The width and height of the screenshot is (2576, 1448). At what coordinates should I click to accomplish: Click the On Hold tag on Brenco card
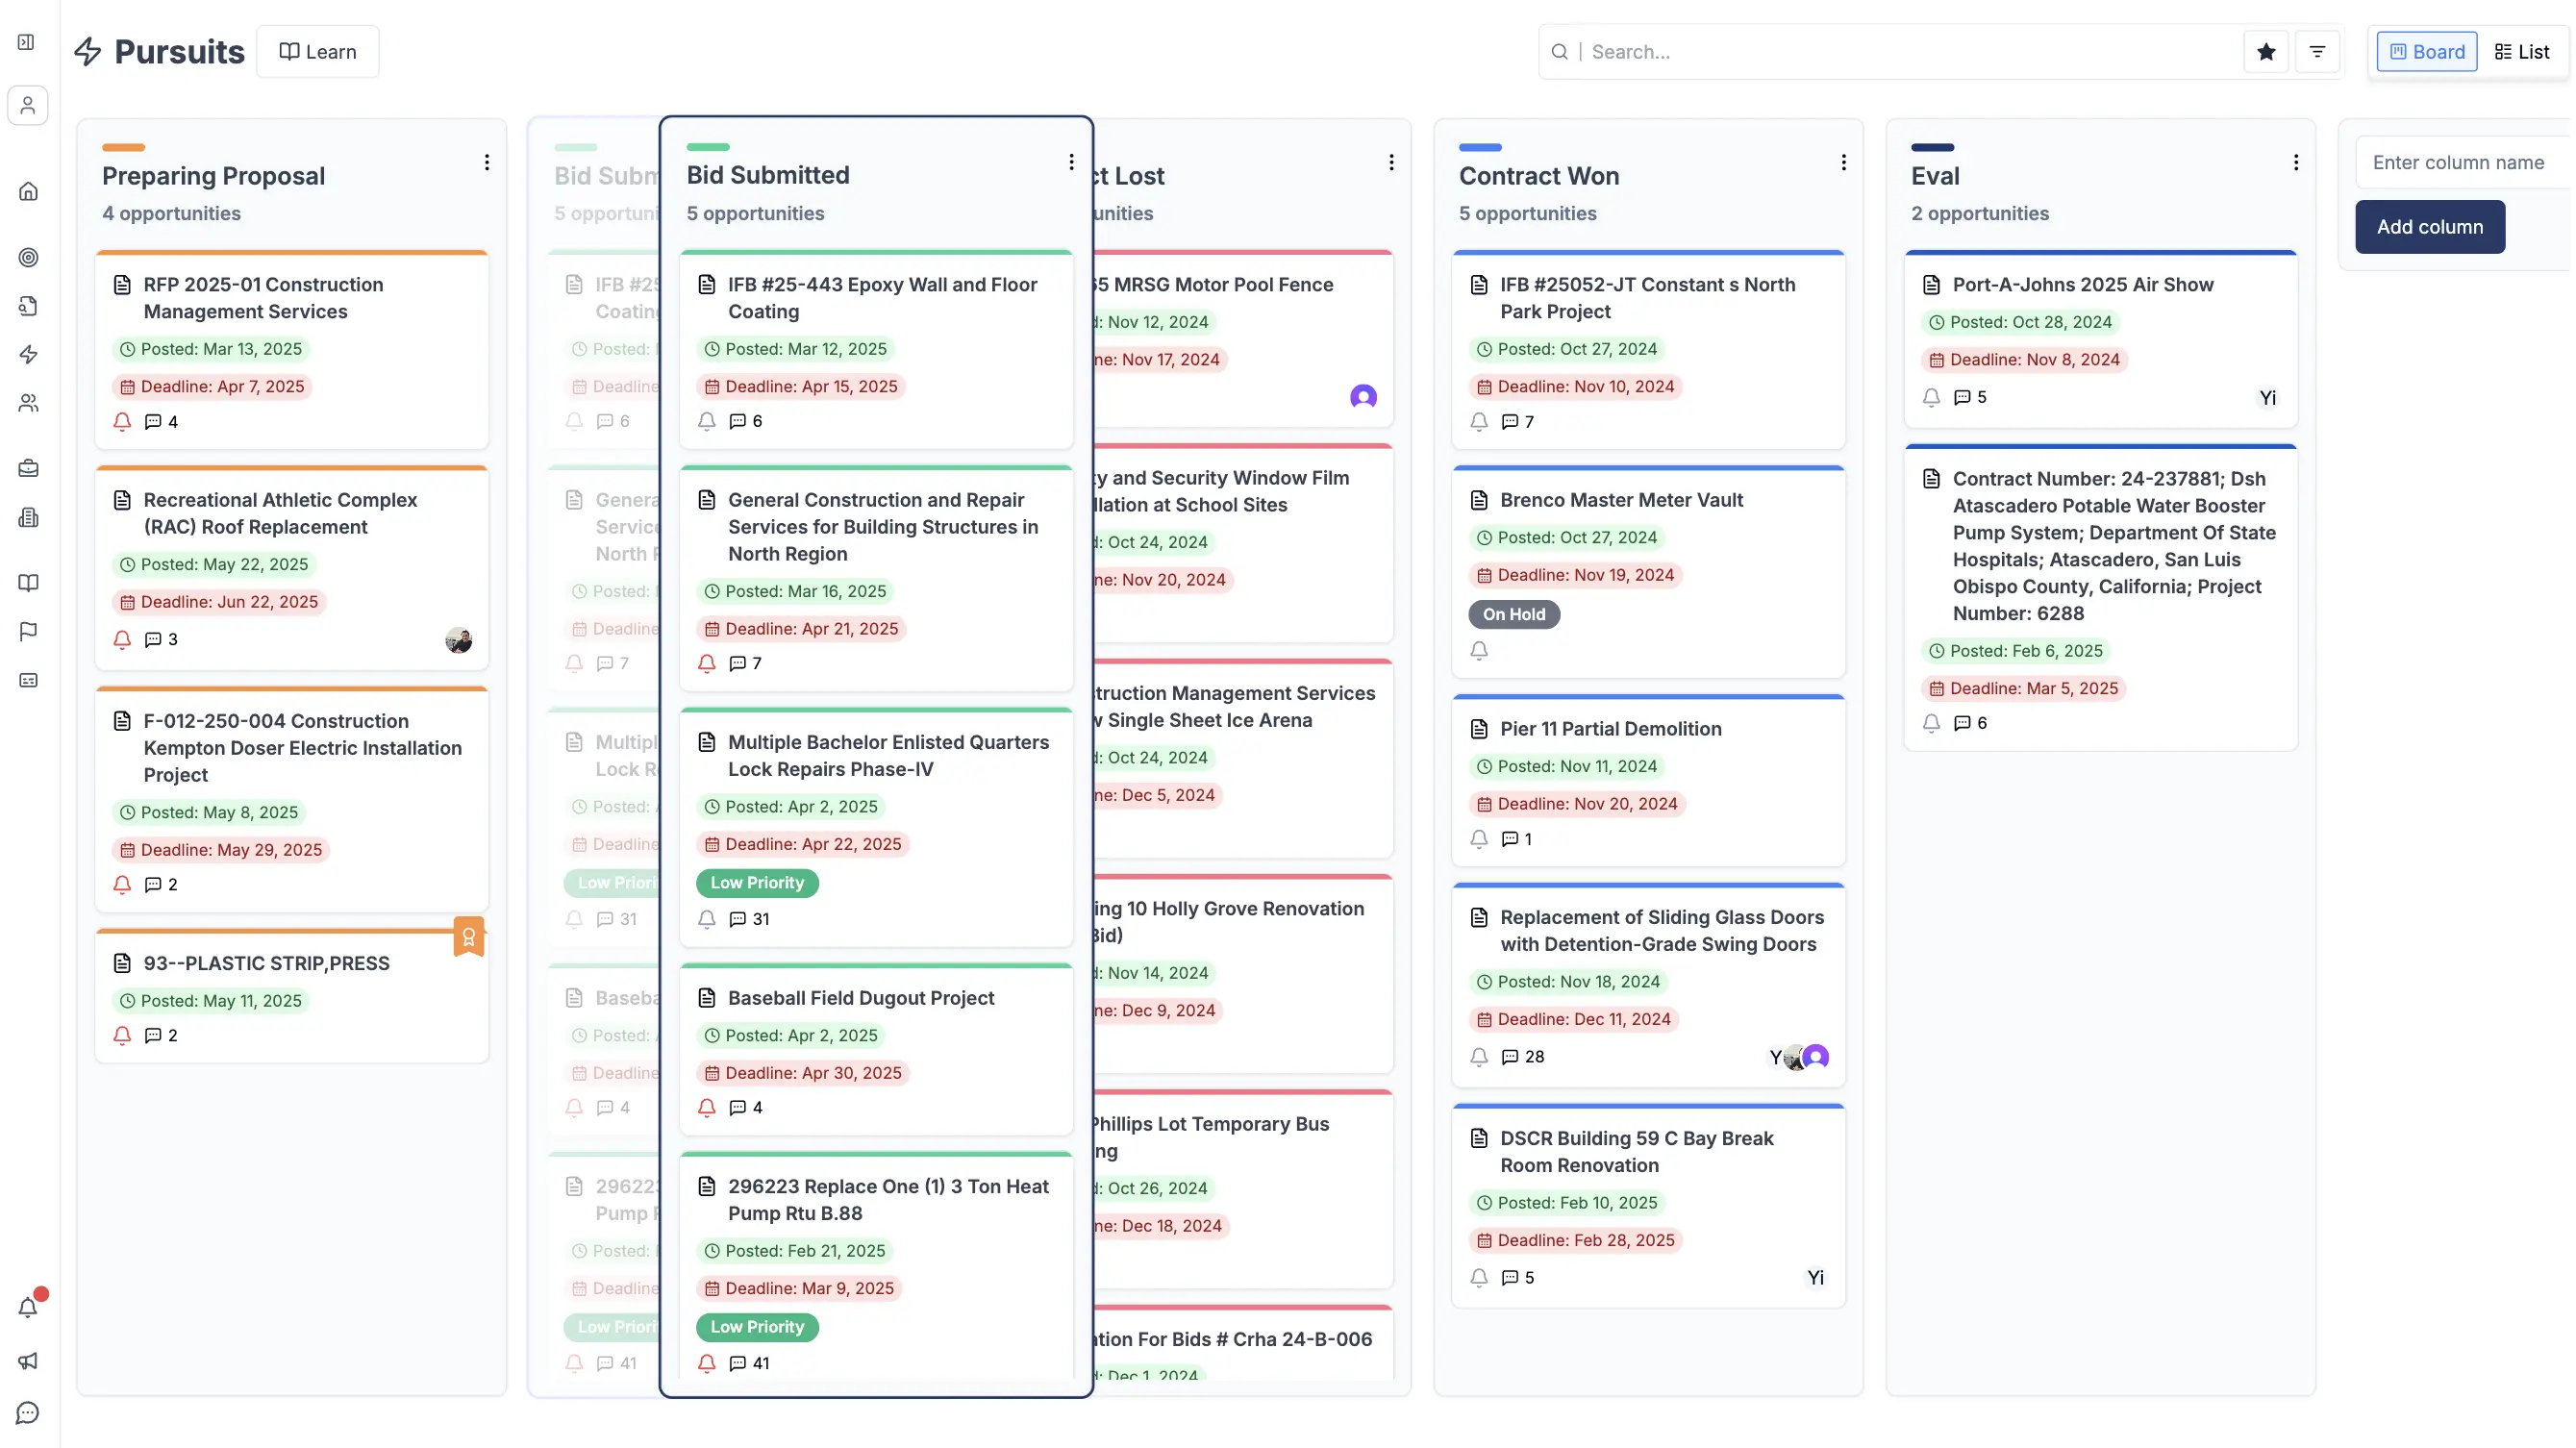tap(1514, 614)
